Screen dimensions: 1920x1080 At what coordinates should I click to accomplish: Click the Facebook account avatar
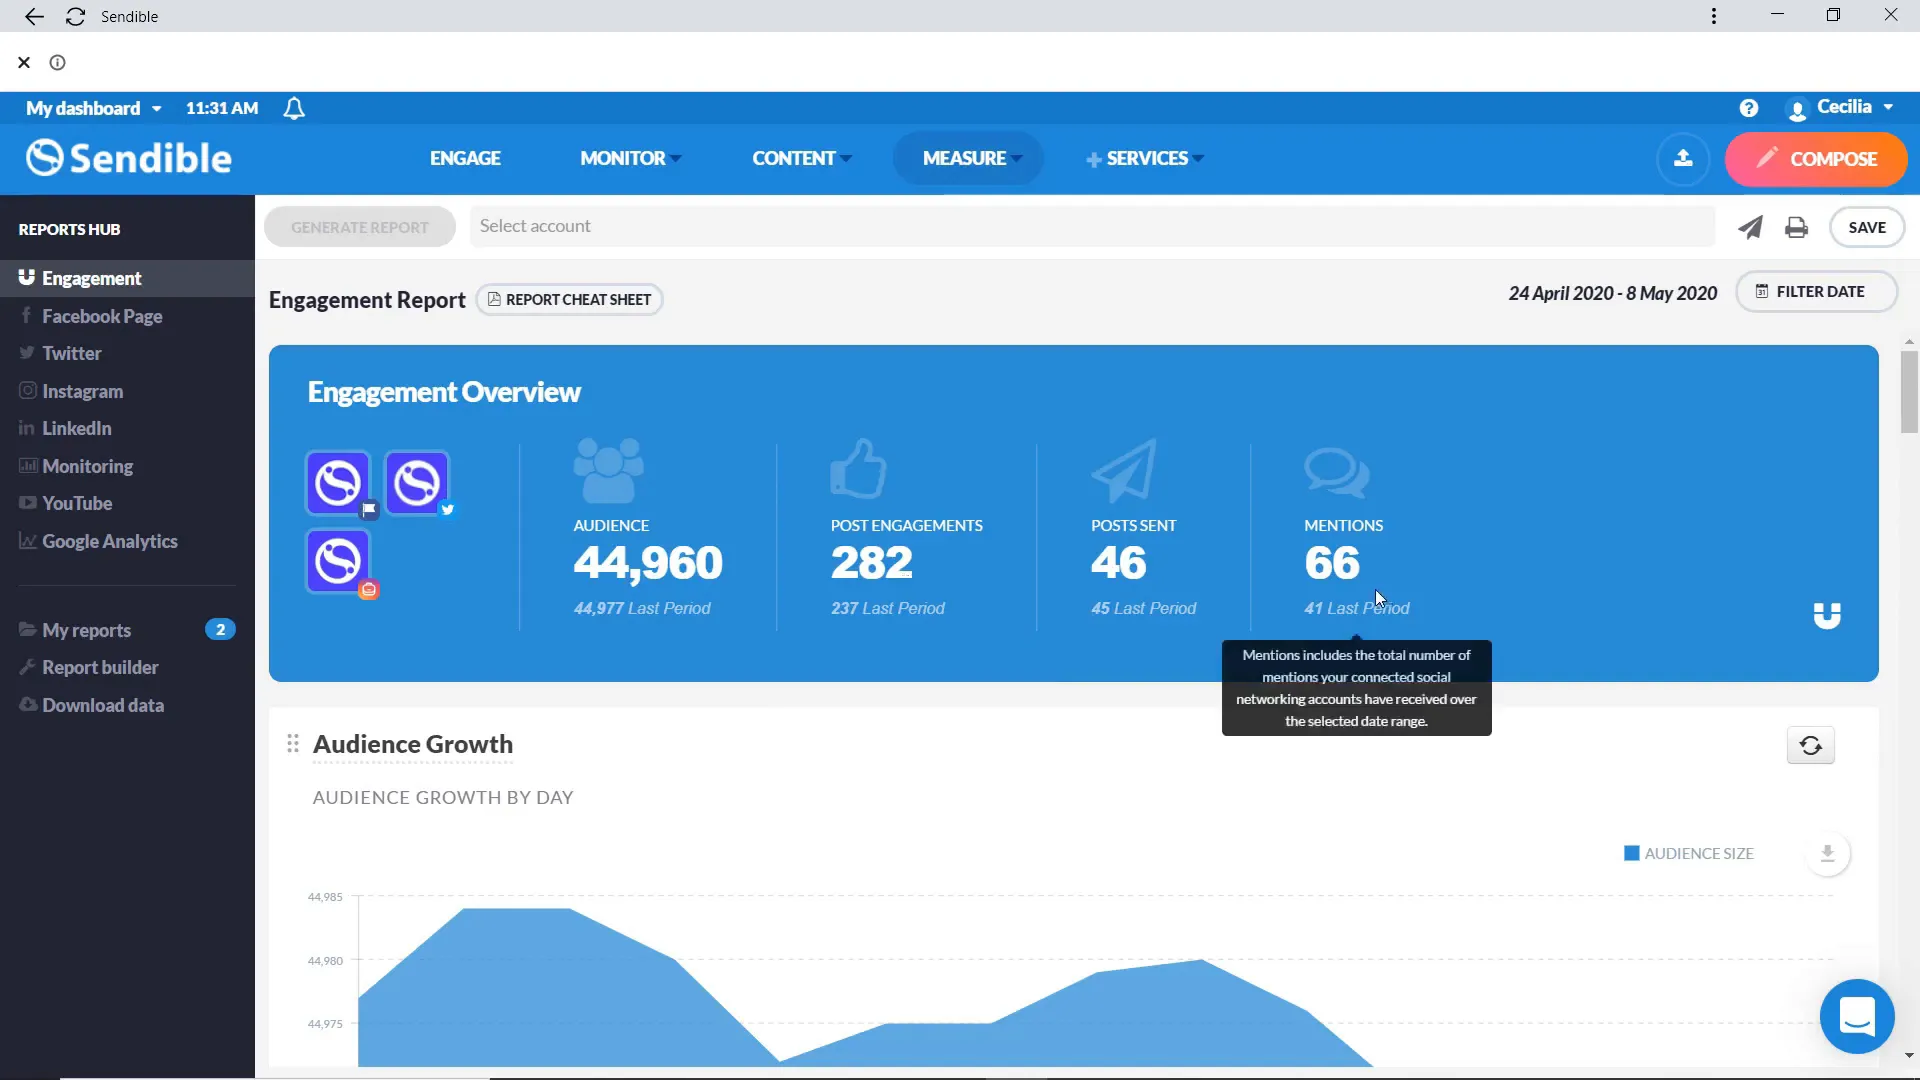[338, 483]
